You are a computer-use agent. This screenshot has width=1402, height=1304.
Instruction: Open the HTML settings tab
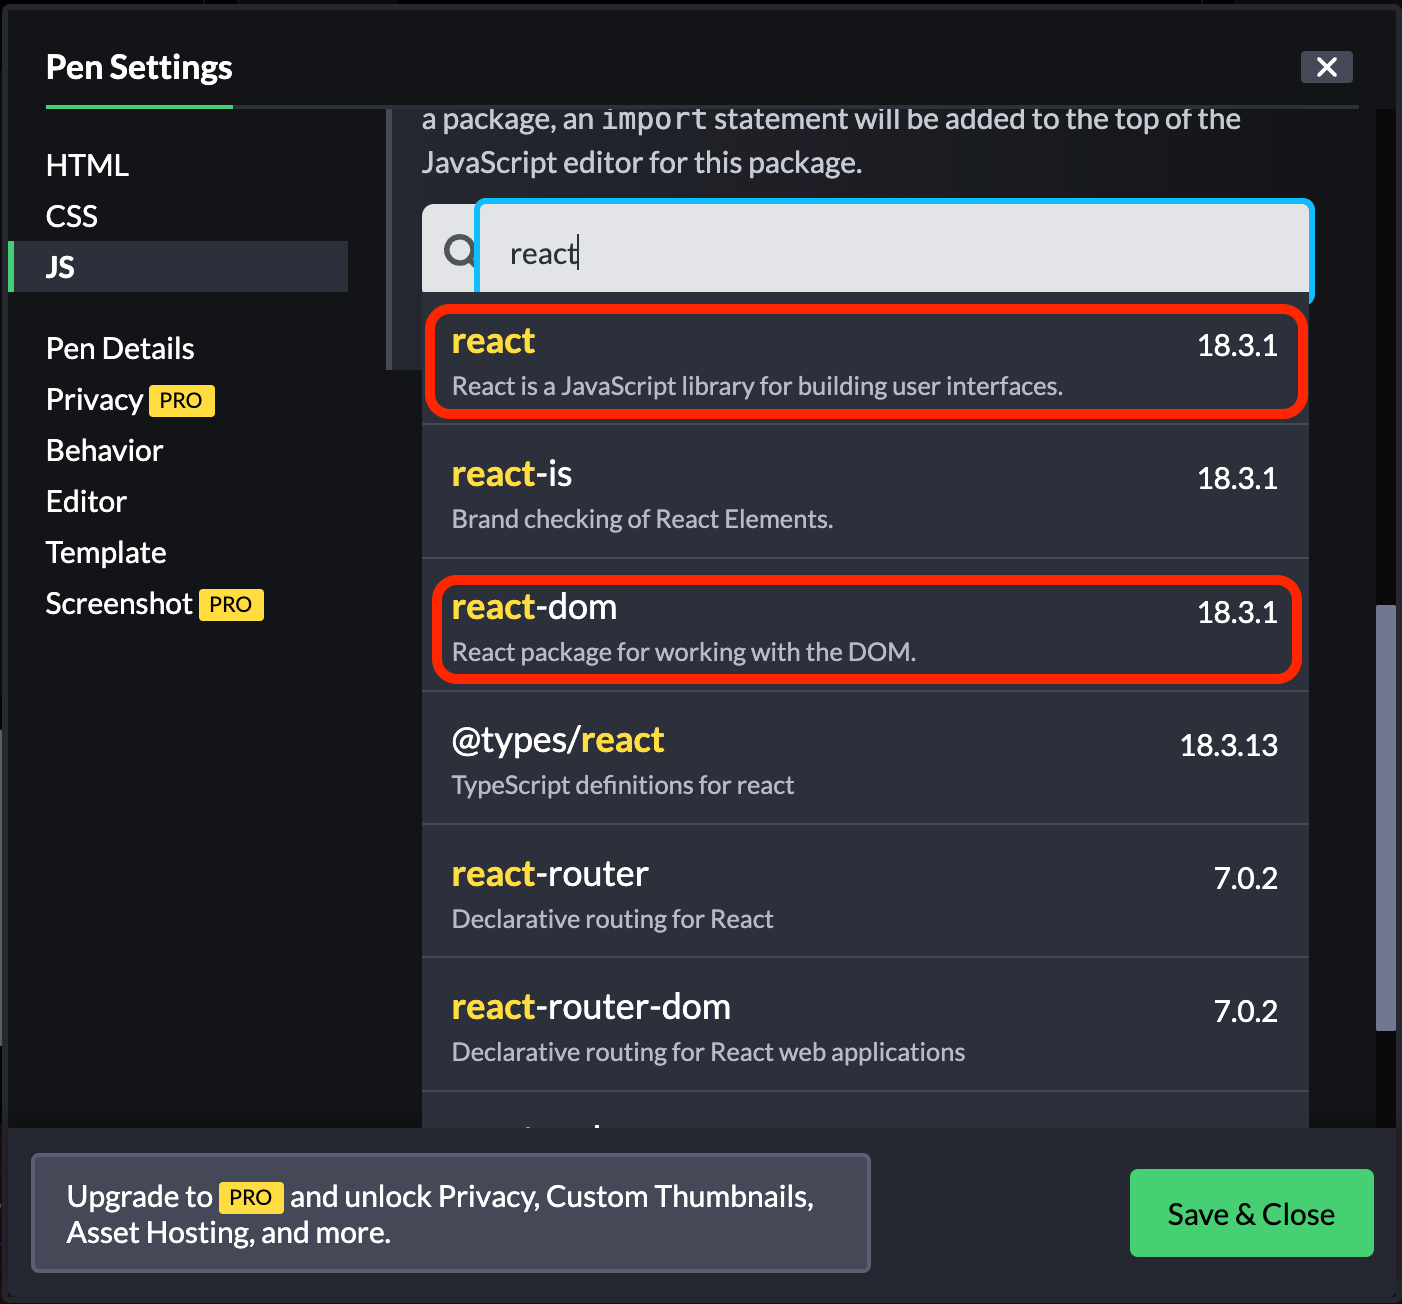click(x=87, y=165)
